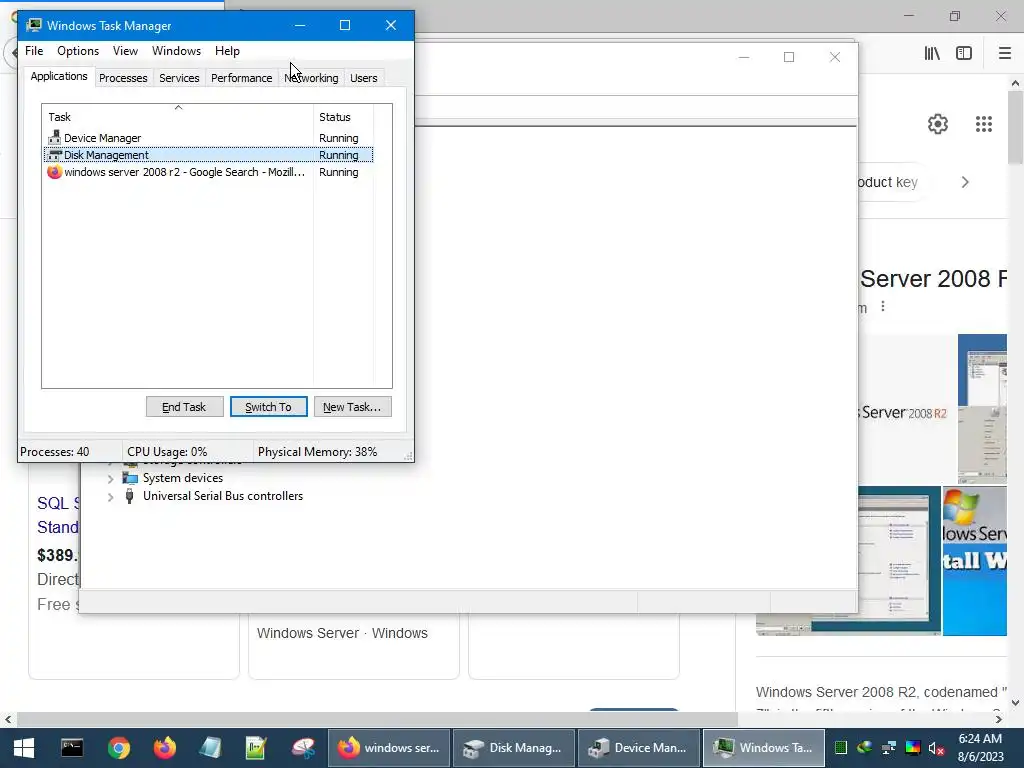Click CPU Usage: 0% in status bar
The height and width of the screenshot is (768, 1024).
coord(167,452)
